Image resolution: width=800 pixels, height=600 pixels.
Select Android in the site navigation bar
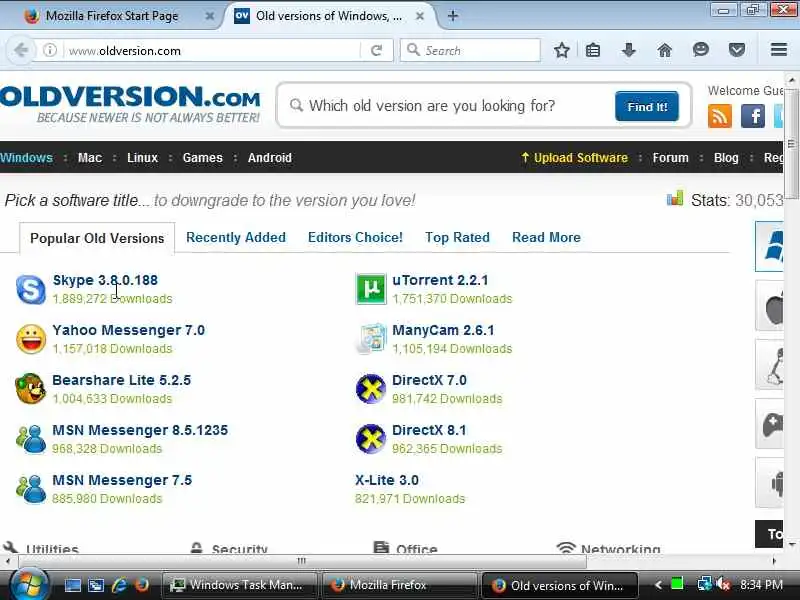pos(269,158)
